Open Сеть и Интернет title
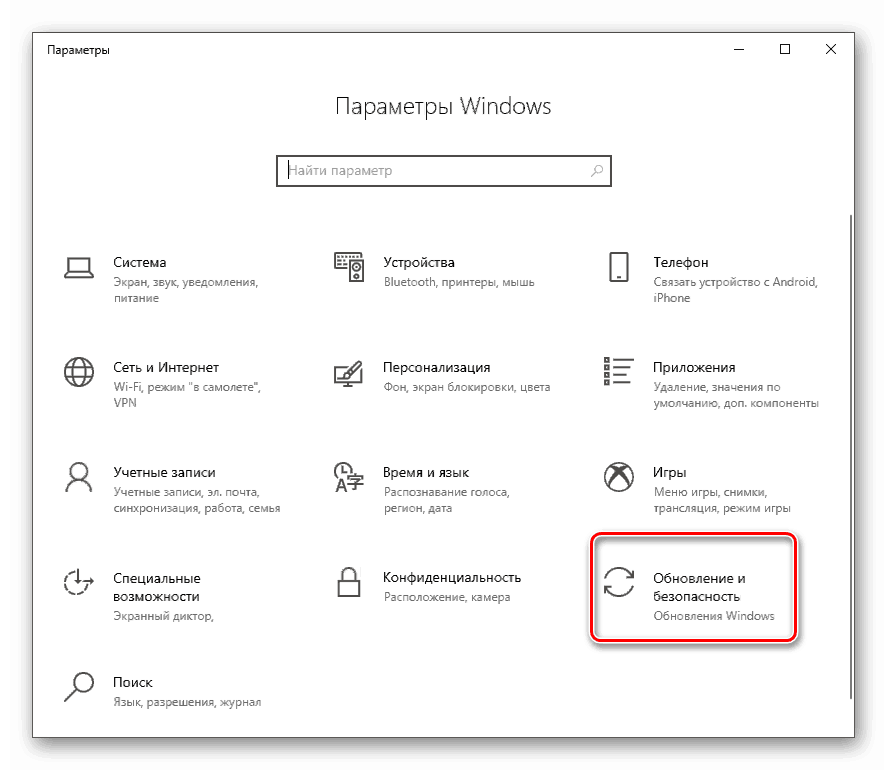 click(x=166, y=367)
